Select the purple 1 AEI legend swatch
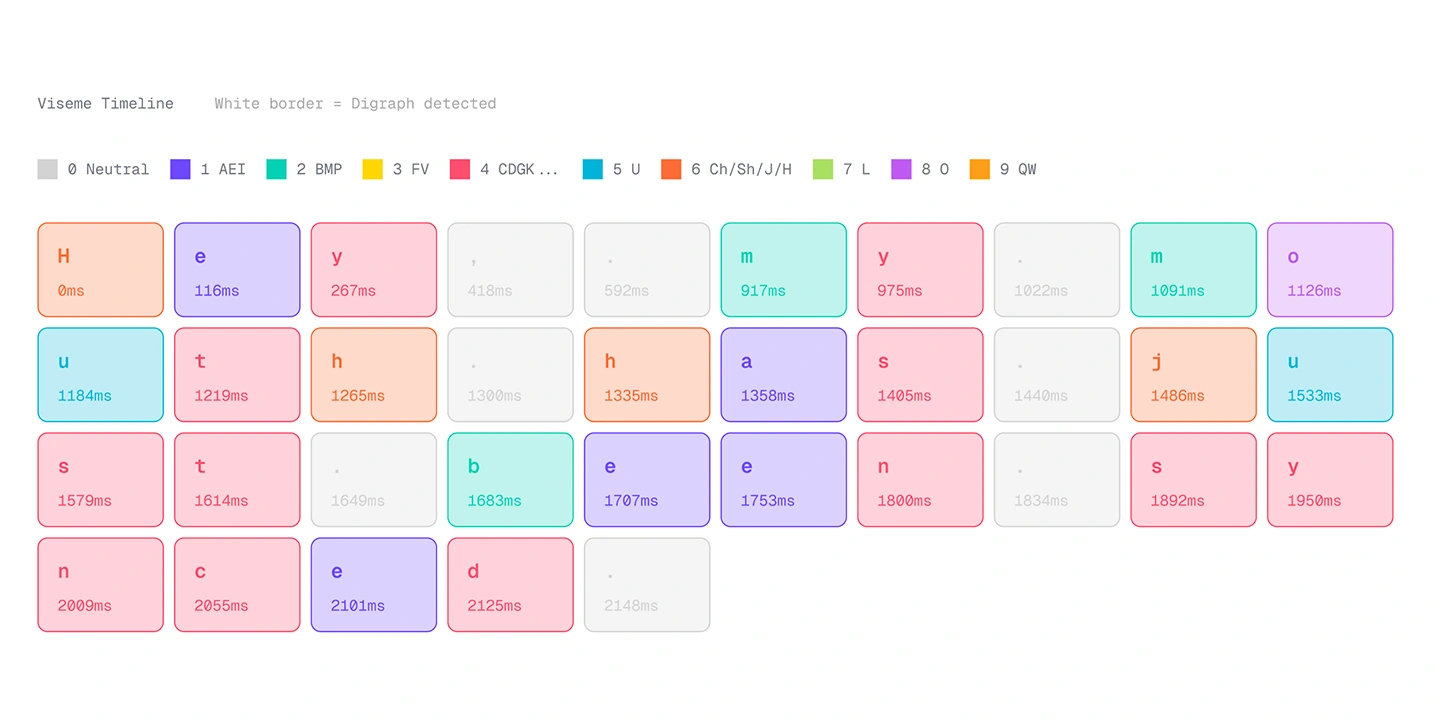This screenshot has width=1436, height=727. [180, 169]
